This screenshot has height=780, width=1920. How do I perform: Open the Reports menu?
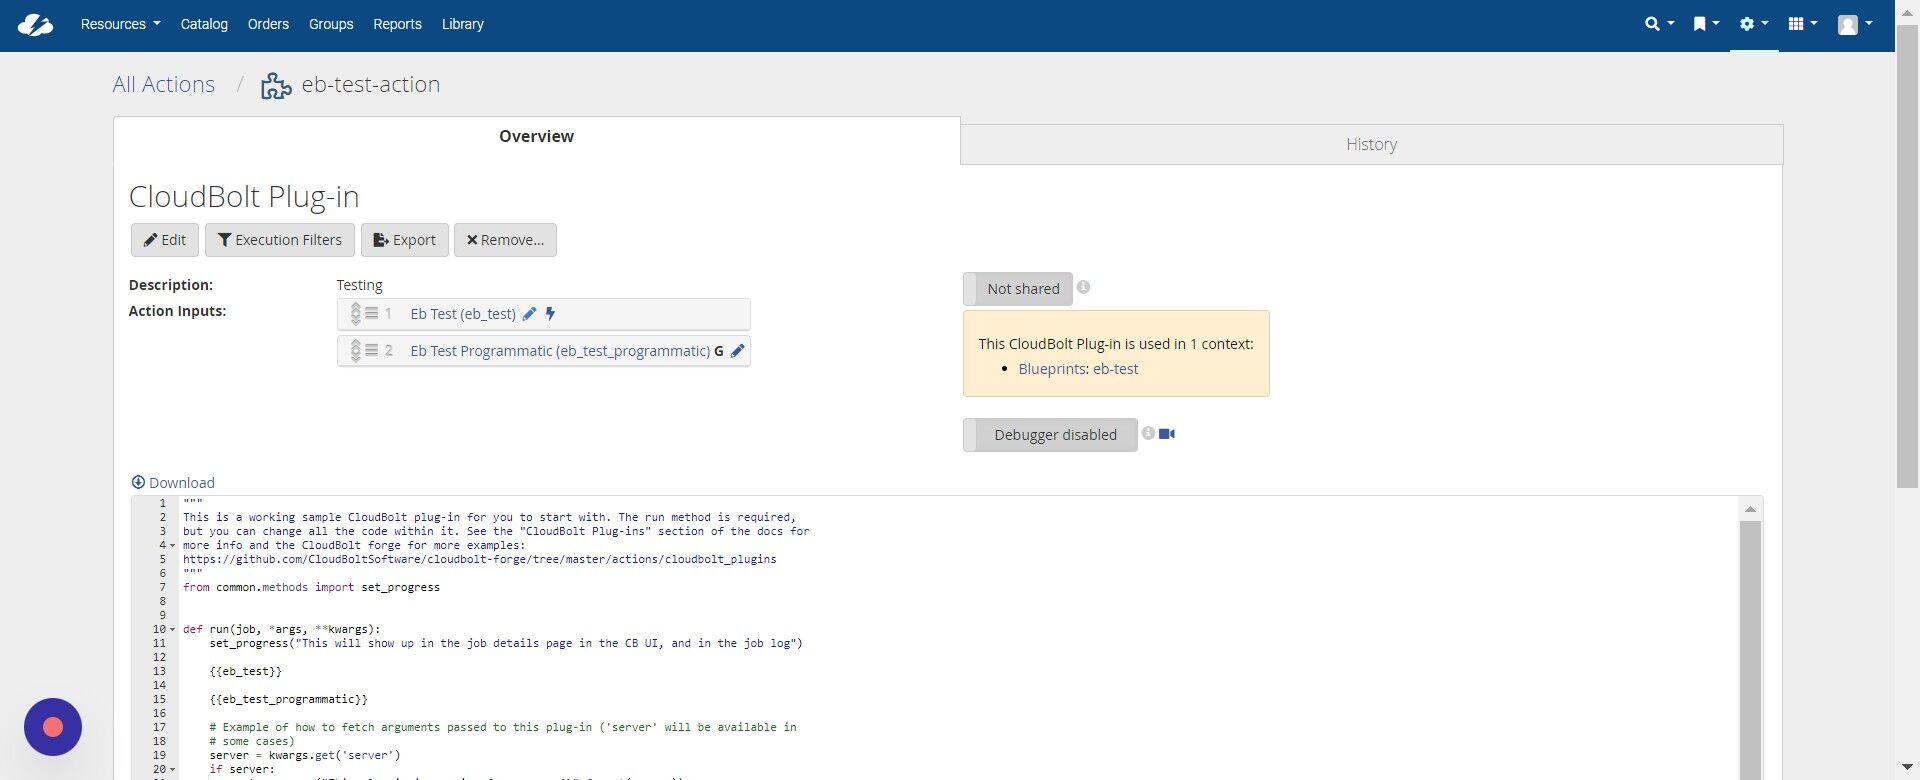pyautogui.click(x=397, y=24)
